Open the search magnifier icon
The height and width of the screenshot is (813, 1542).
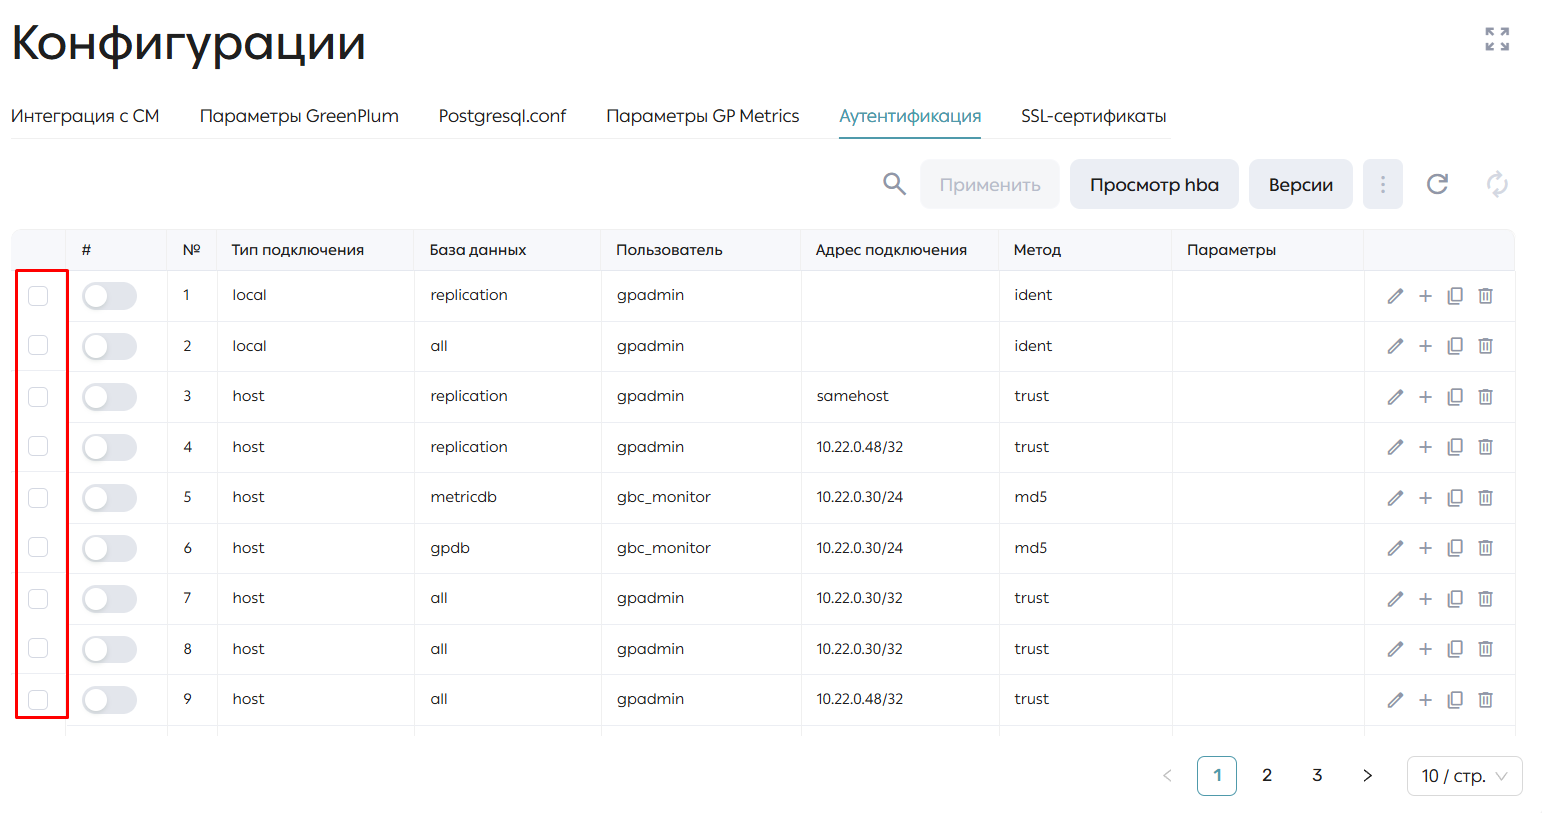pos(894,184)
